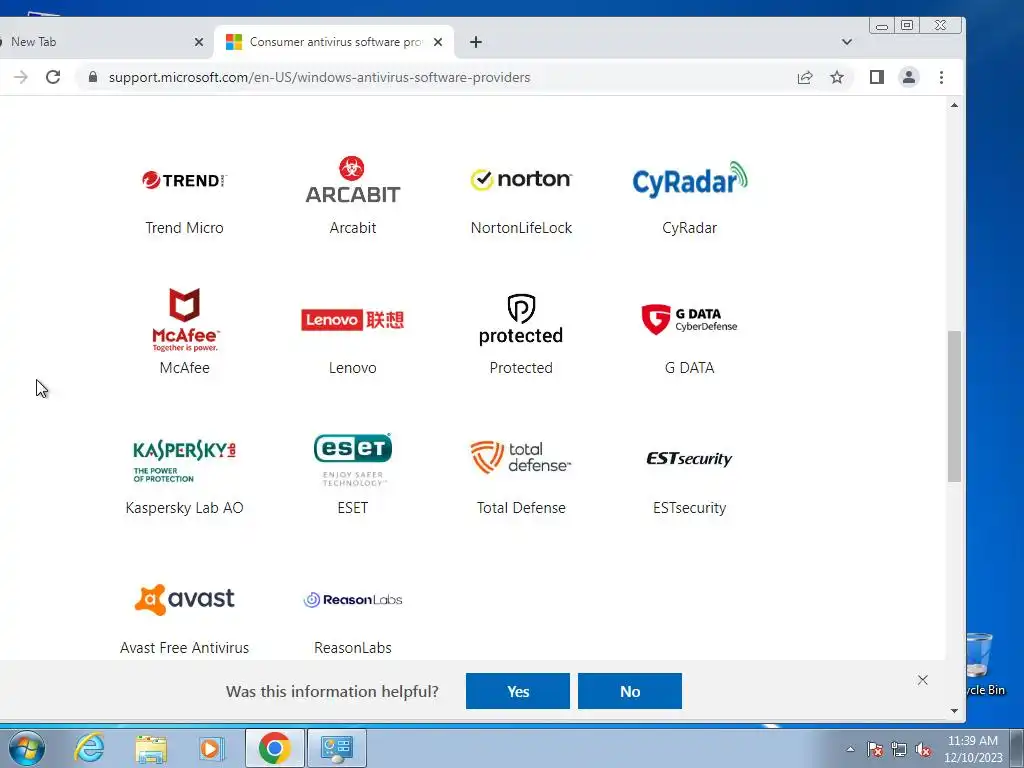Open Windows Media Player taskbar icon
1024x768 pixels.
(212, 748)
